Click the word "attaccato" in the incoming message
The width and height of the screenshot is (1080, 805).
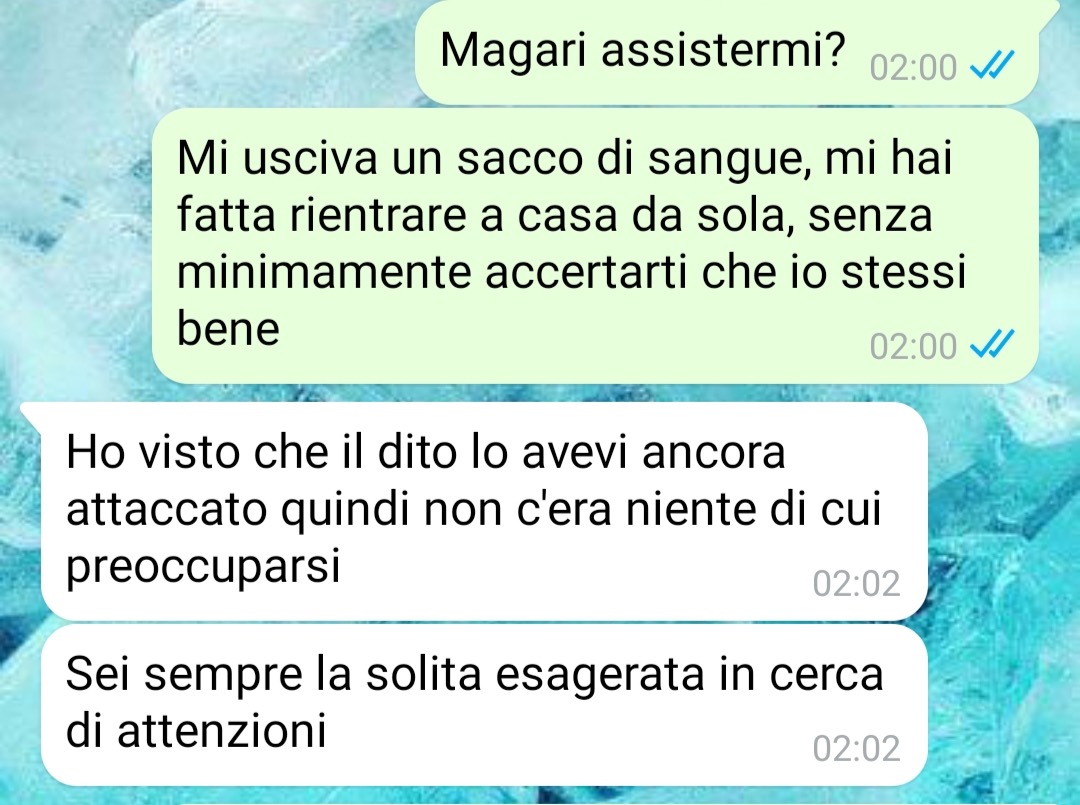(166, 510)
